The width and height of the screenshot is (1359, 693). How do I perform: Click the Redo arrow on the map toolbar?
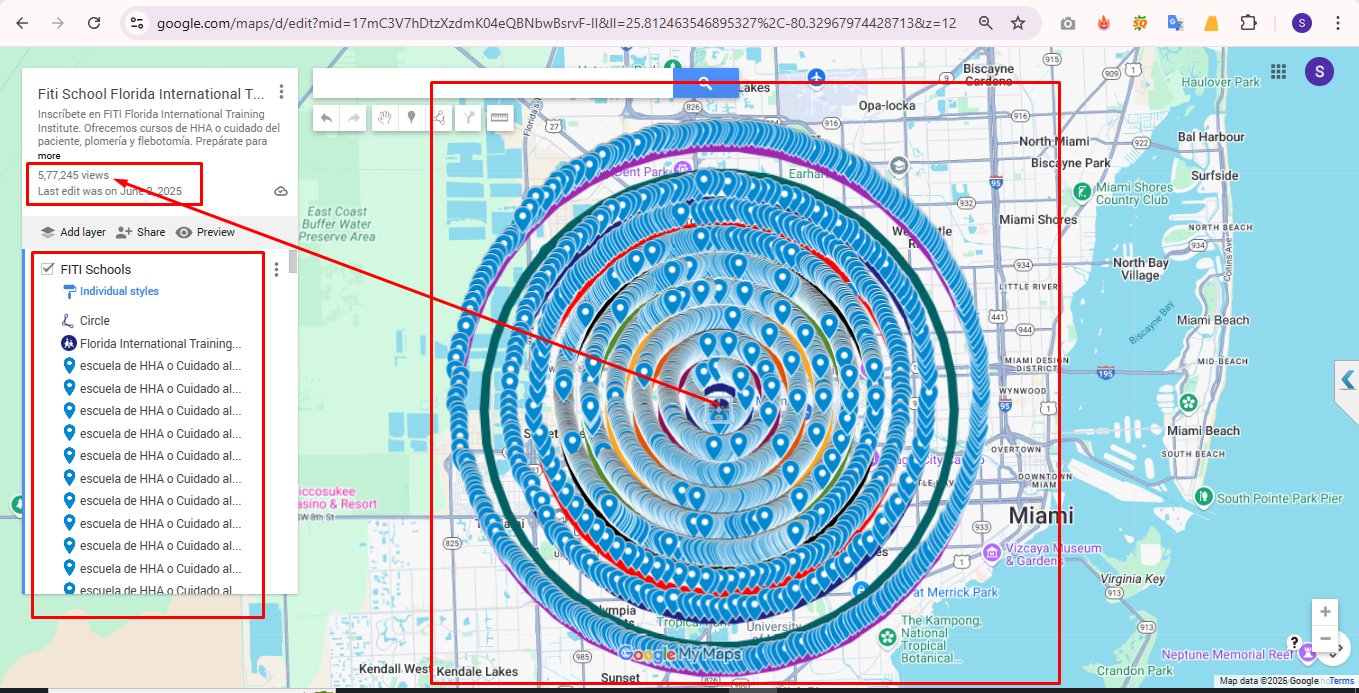point(353,117)
